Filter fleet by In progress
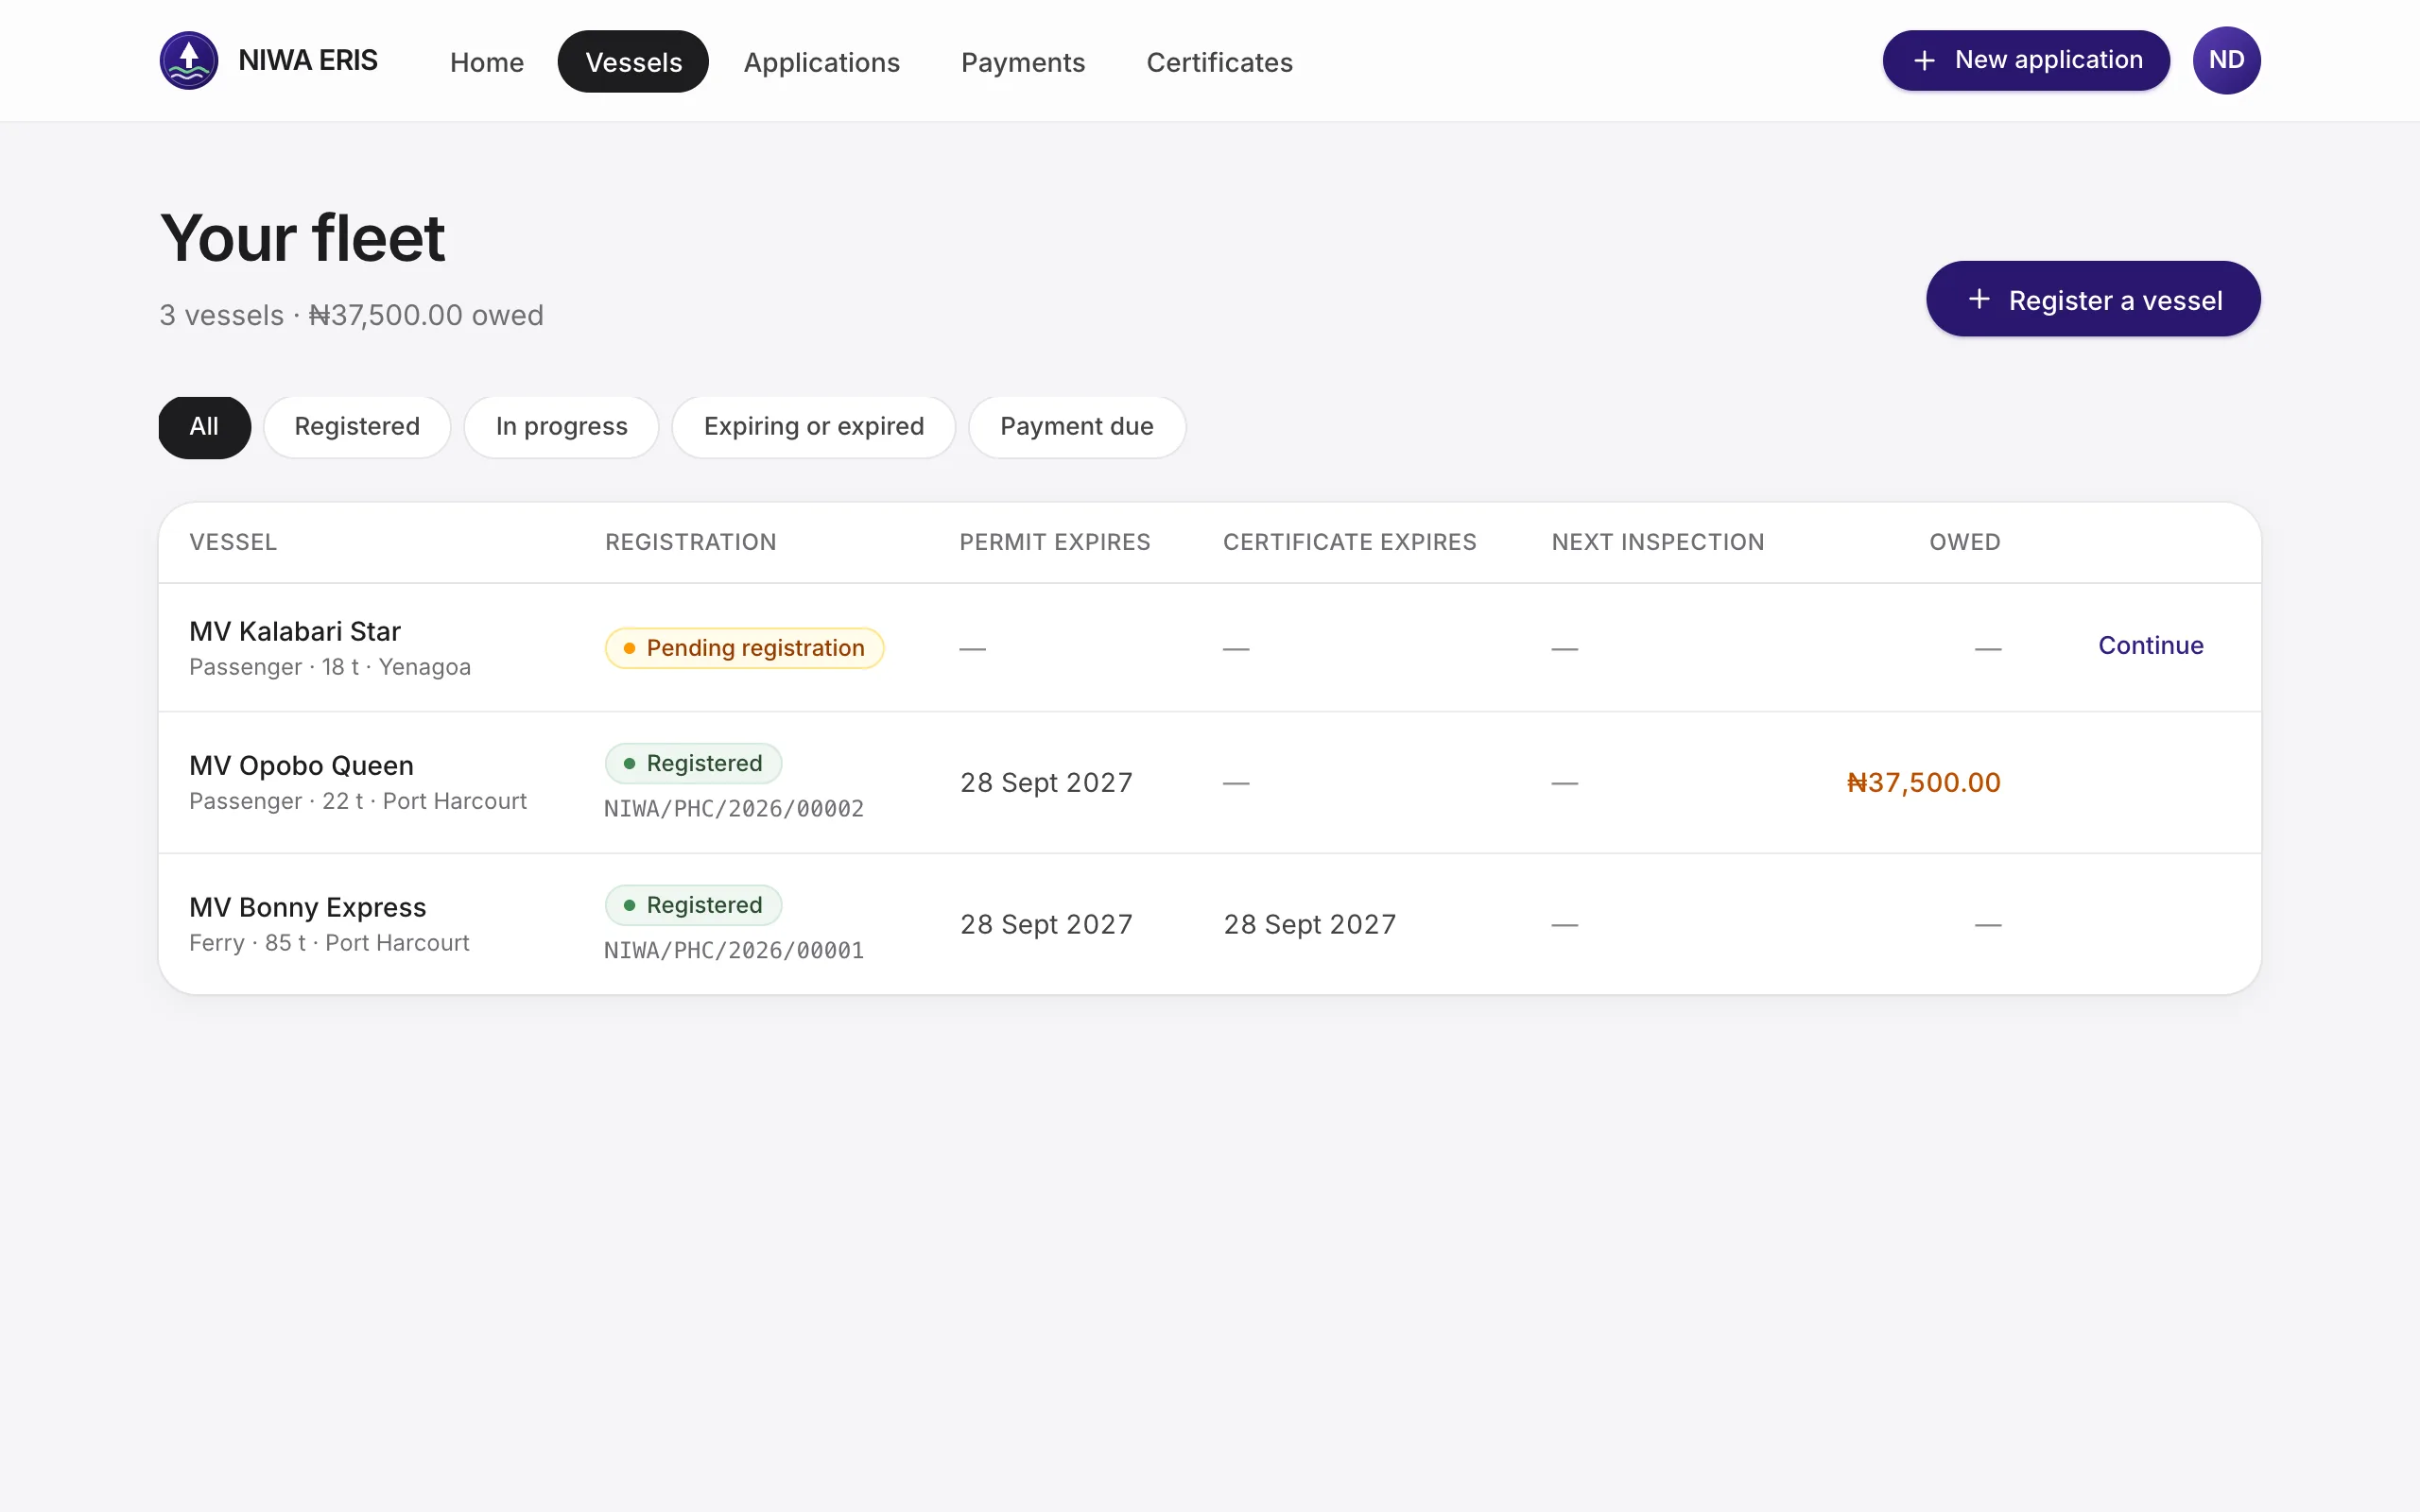This screenshot has height=1512, width=2420. tap(561, 427)
